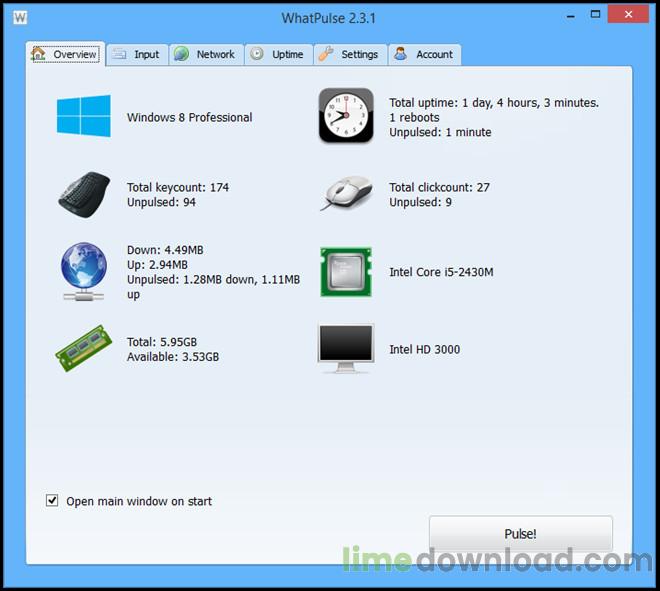Viewport: 660px width, 591px height.
Task: Click 'Intel Core i5-2430M' text
Action: 441,272
